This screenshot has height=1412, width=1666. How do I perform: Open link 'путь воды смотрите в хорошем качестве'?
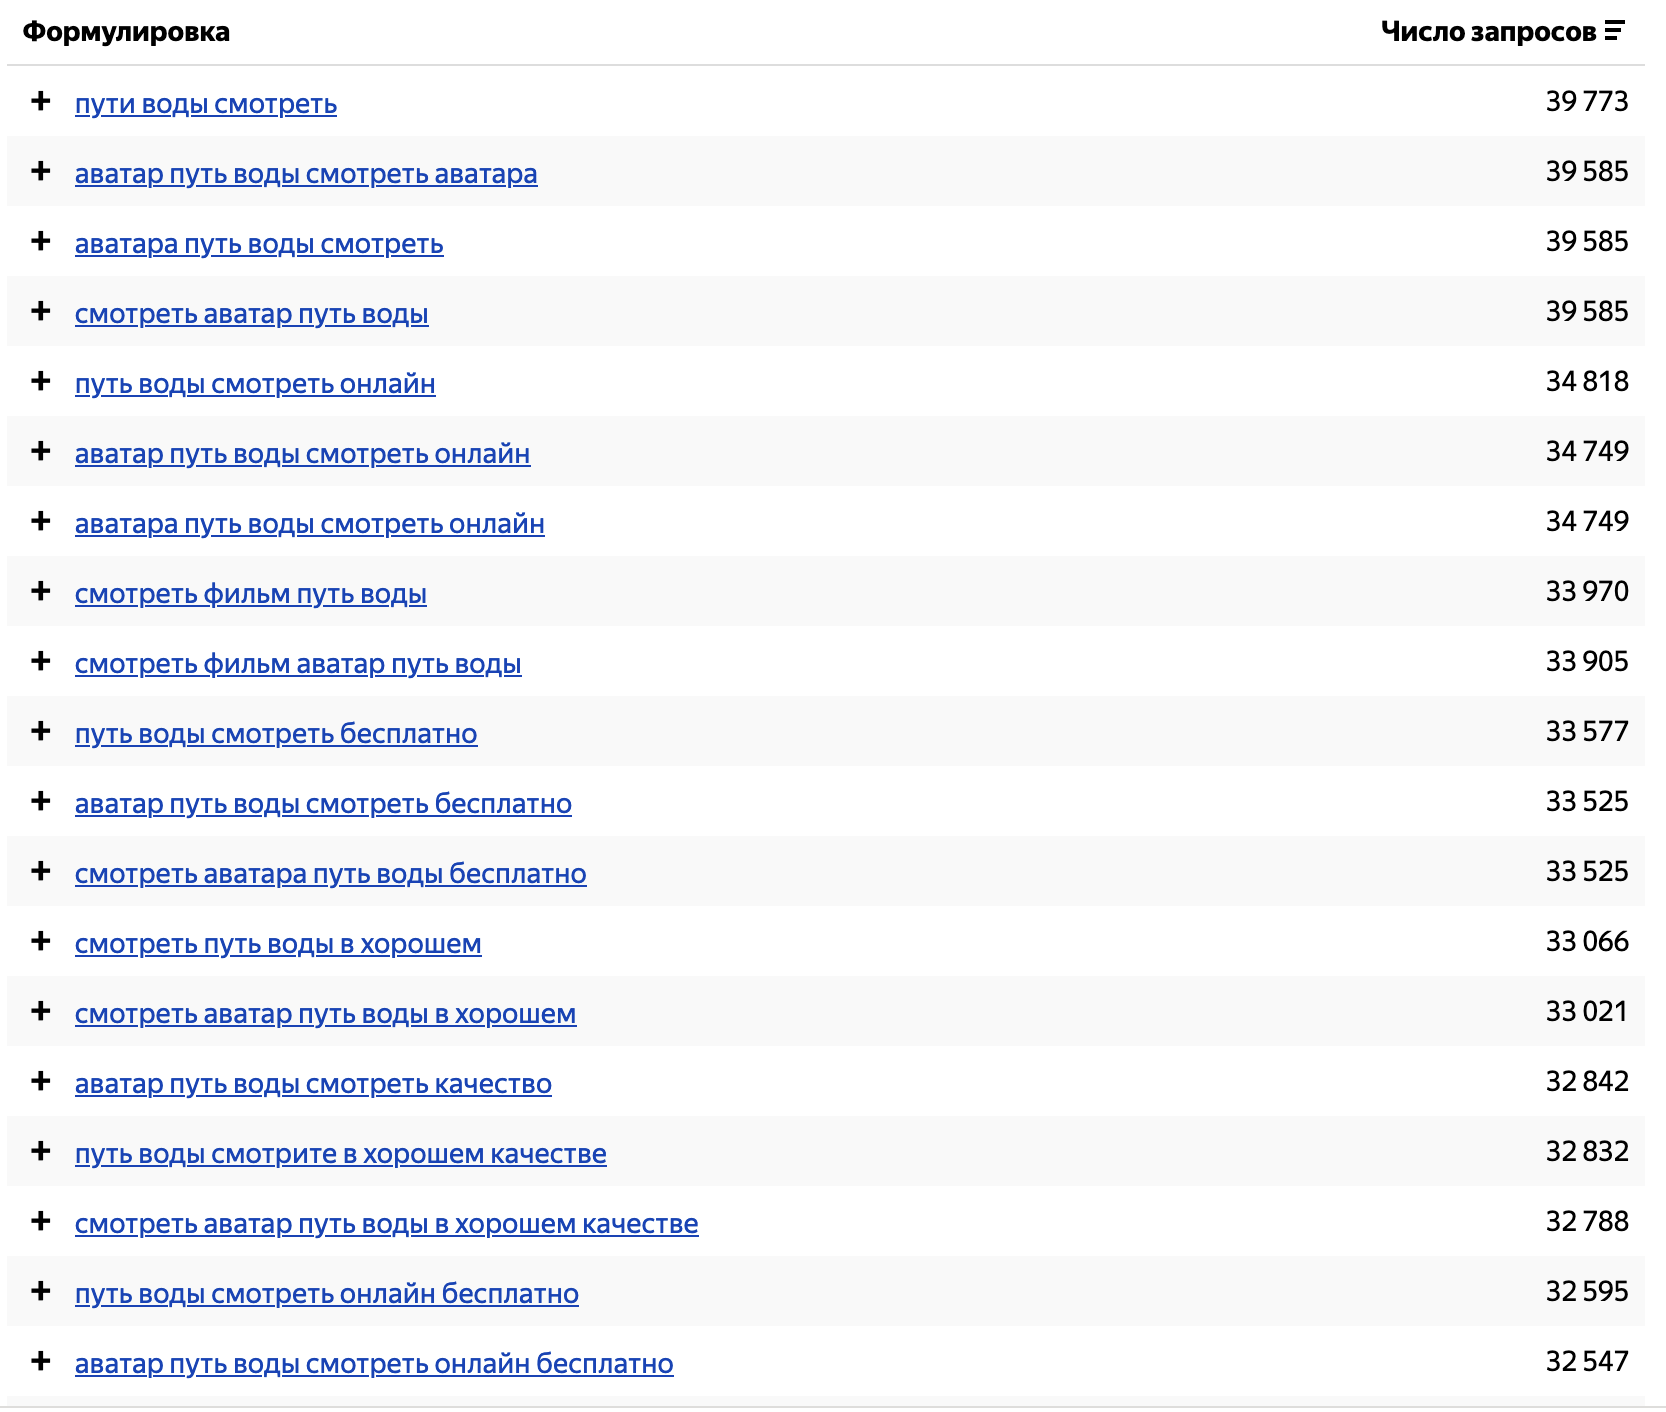coord(341,1154)
